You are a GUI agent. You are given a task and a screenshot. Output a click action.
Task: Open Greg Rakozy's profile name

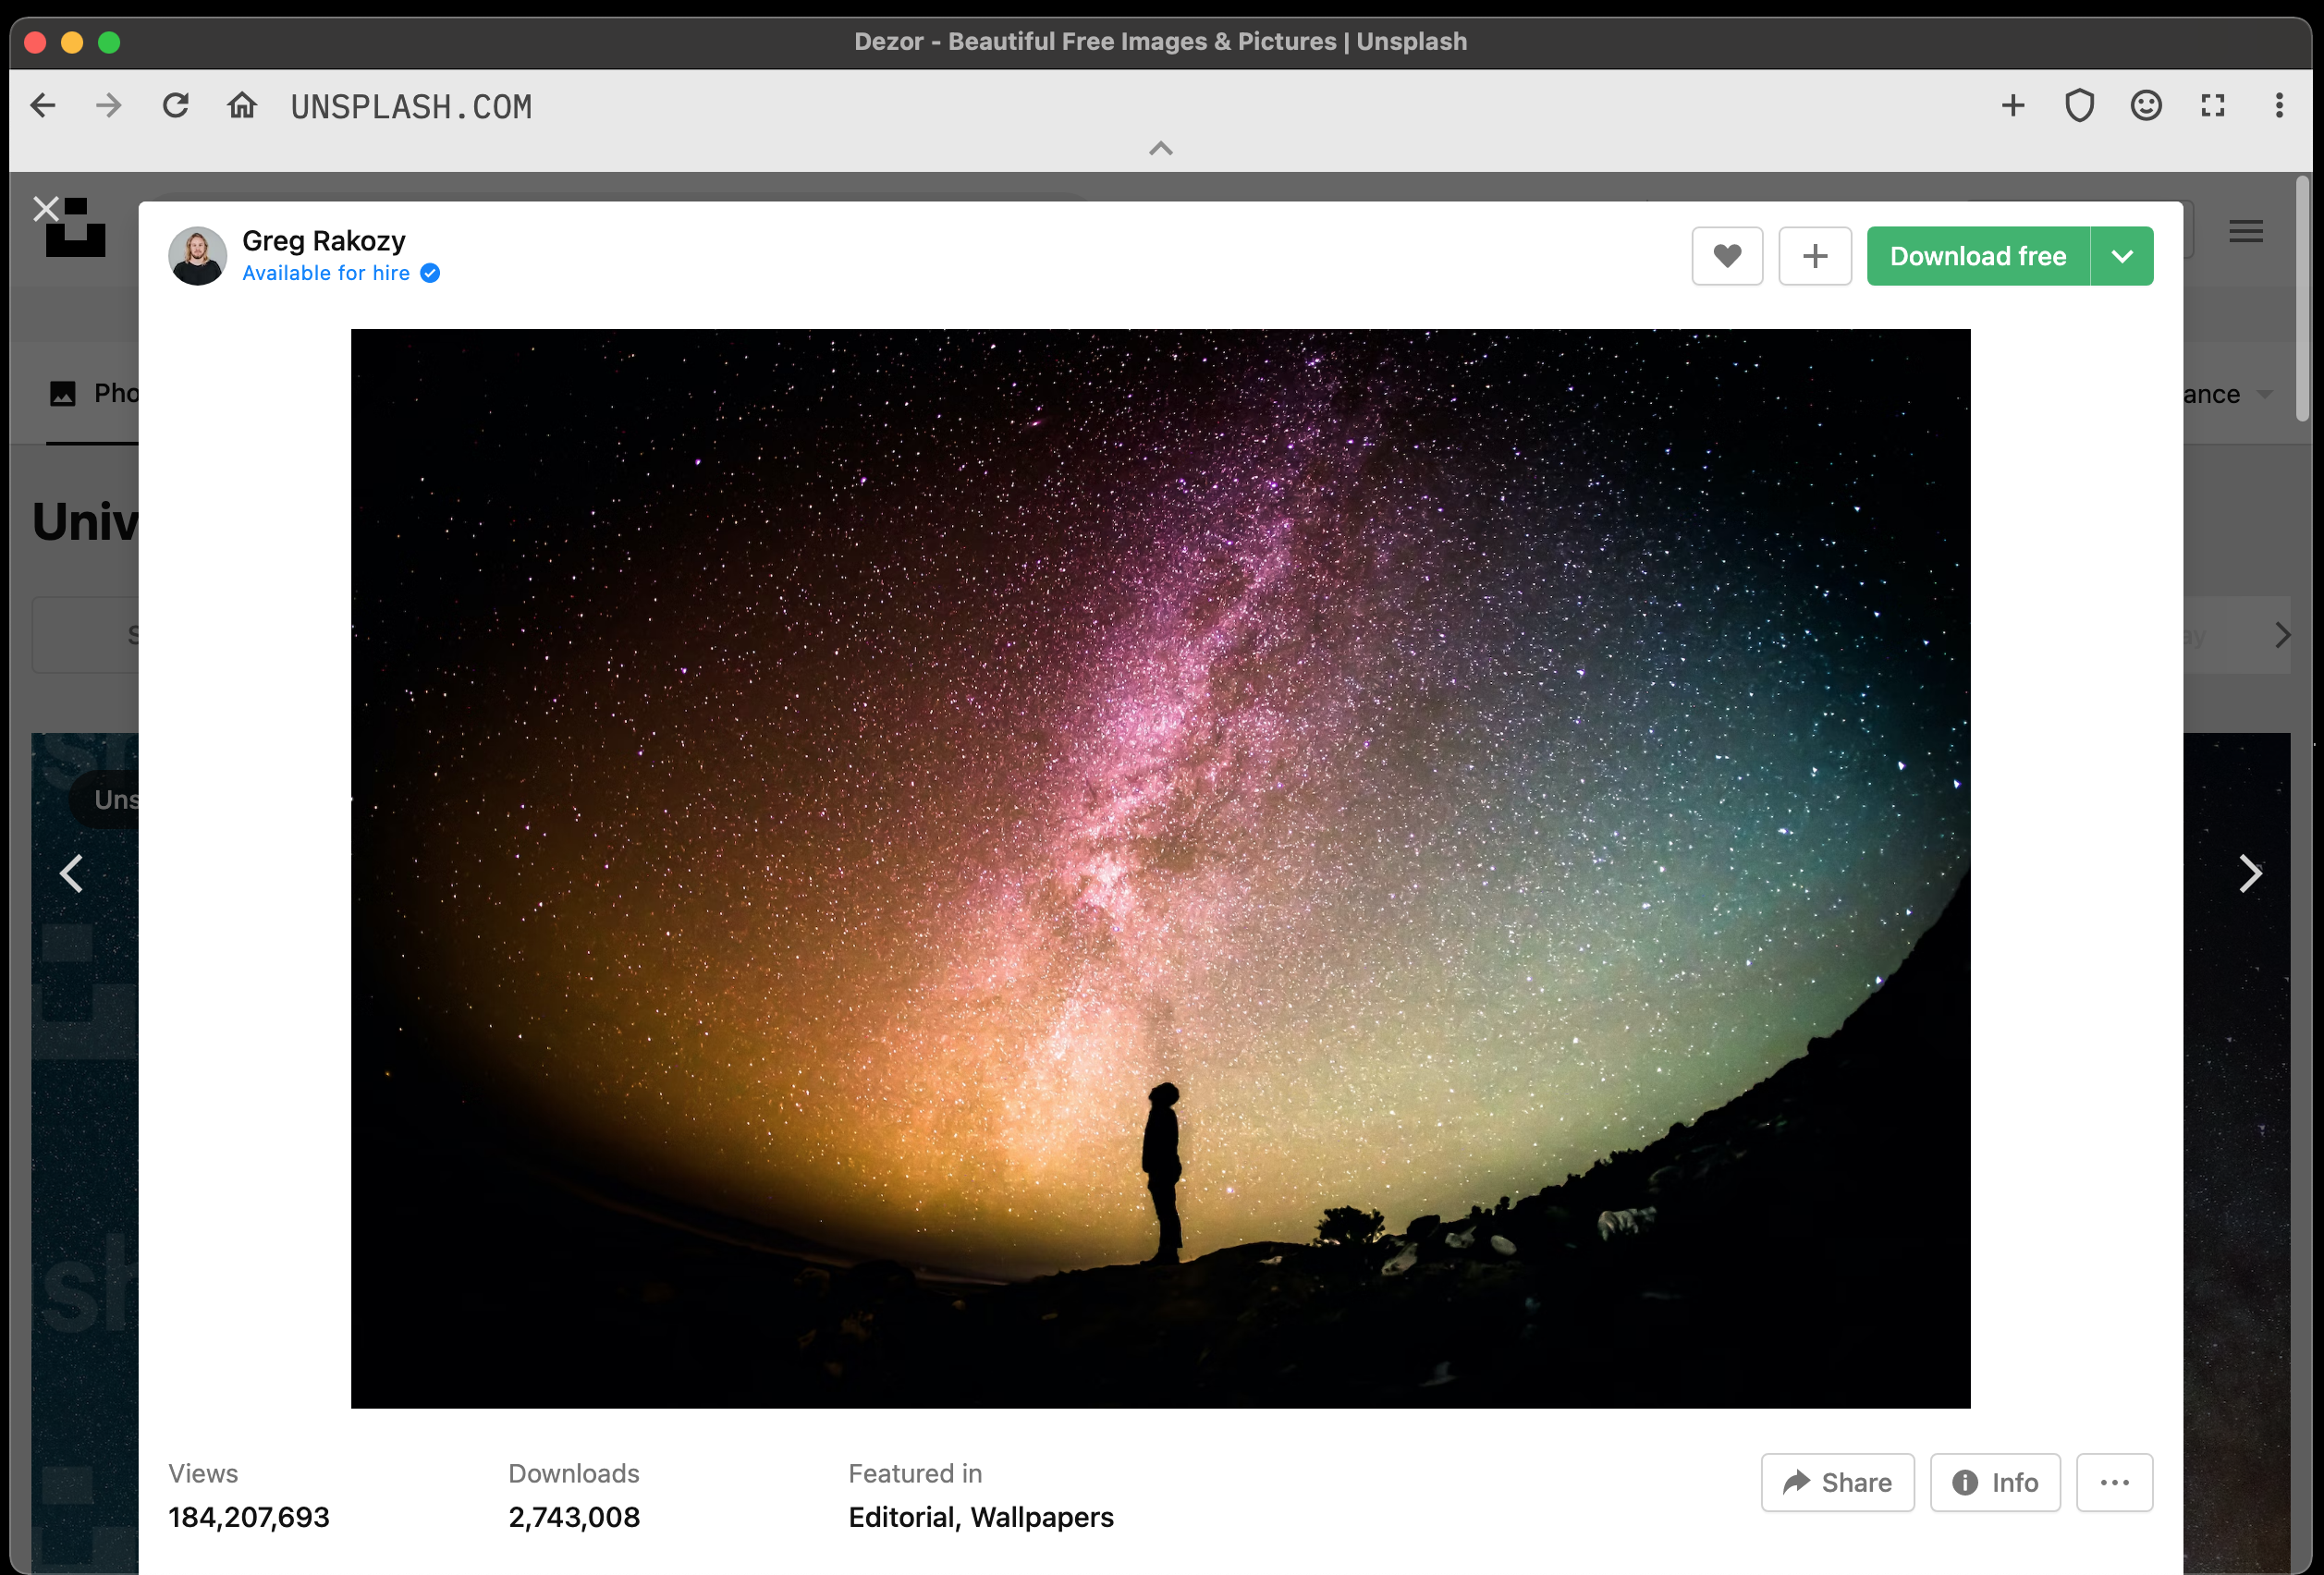[x=323, y=240]
